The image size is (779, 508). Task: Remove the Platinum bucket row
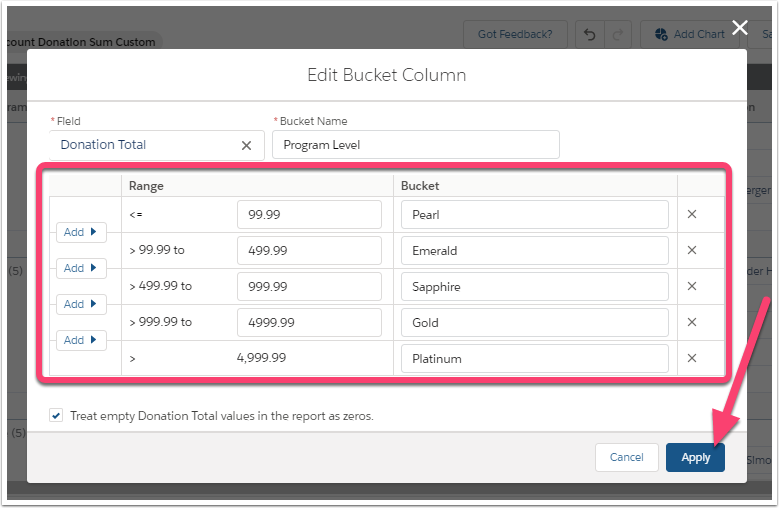(x=692, y=358)
